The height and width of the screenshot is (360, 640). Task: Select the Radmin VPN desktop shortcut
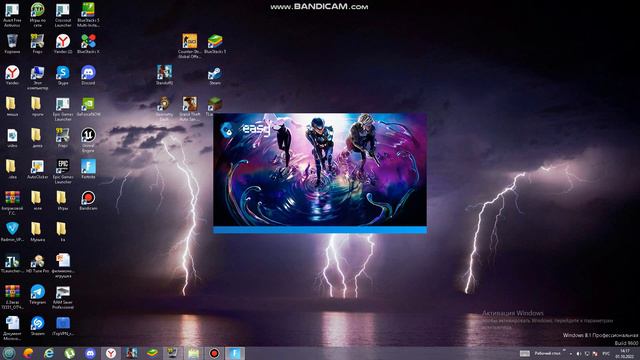tap(12, 231)
